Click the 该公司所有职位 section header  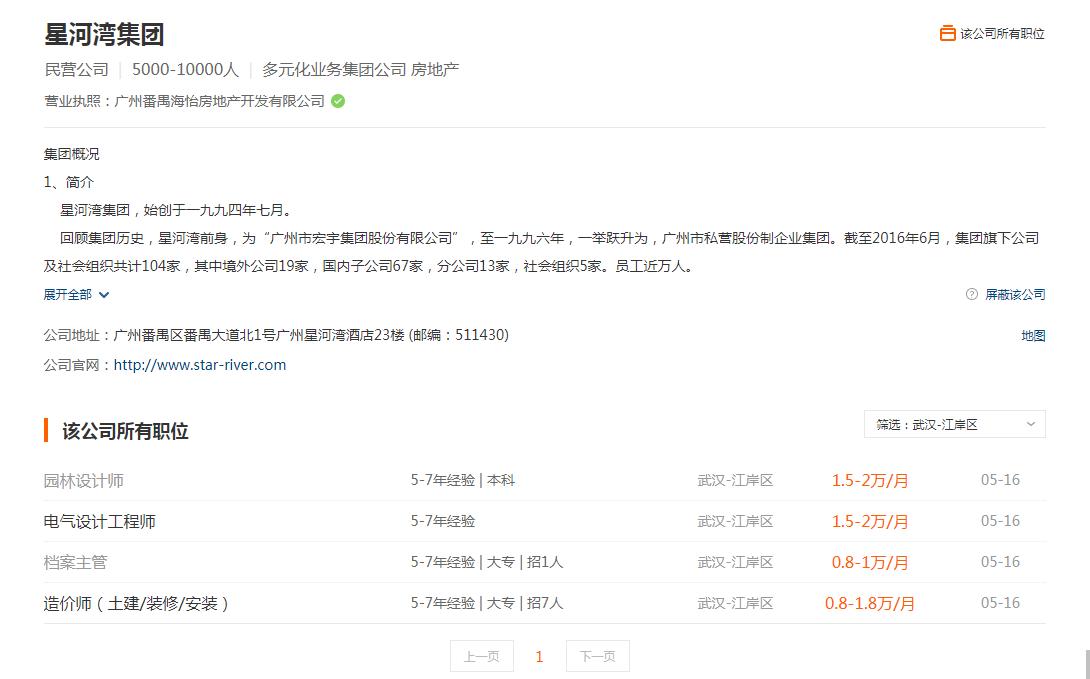tap(119, 430)
